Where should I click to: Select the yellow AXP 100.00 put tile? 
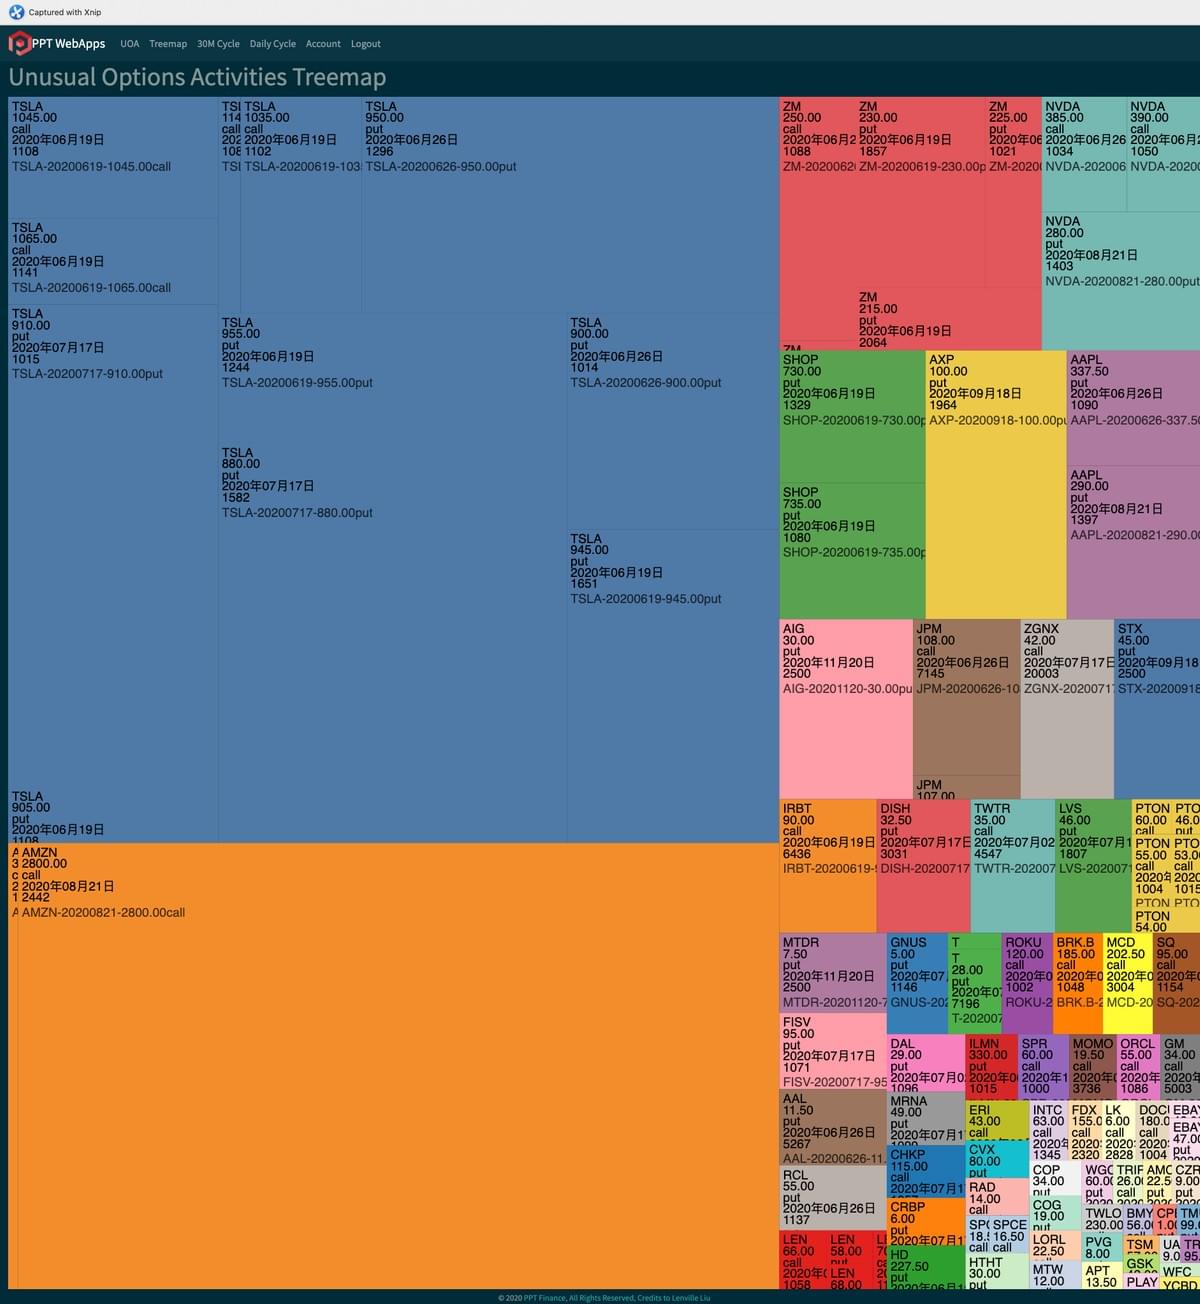996,484
